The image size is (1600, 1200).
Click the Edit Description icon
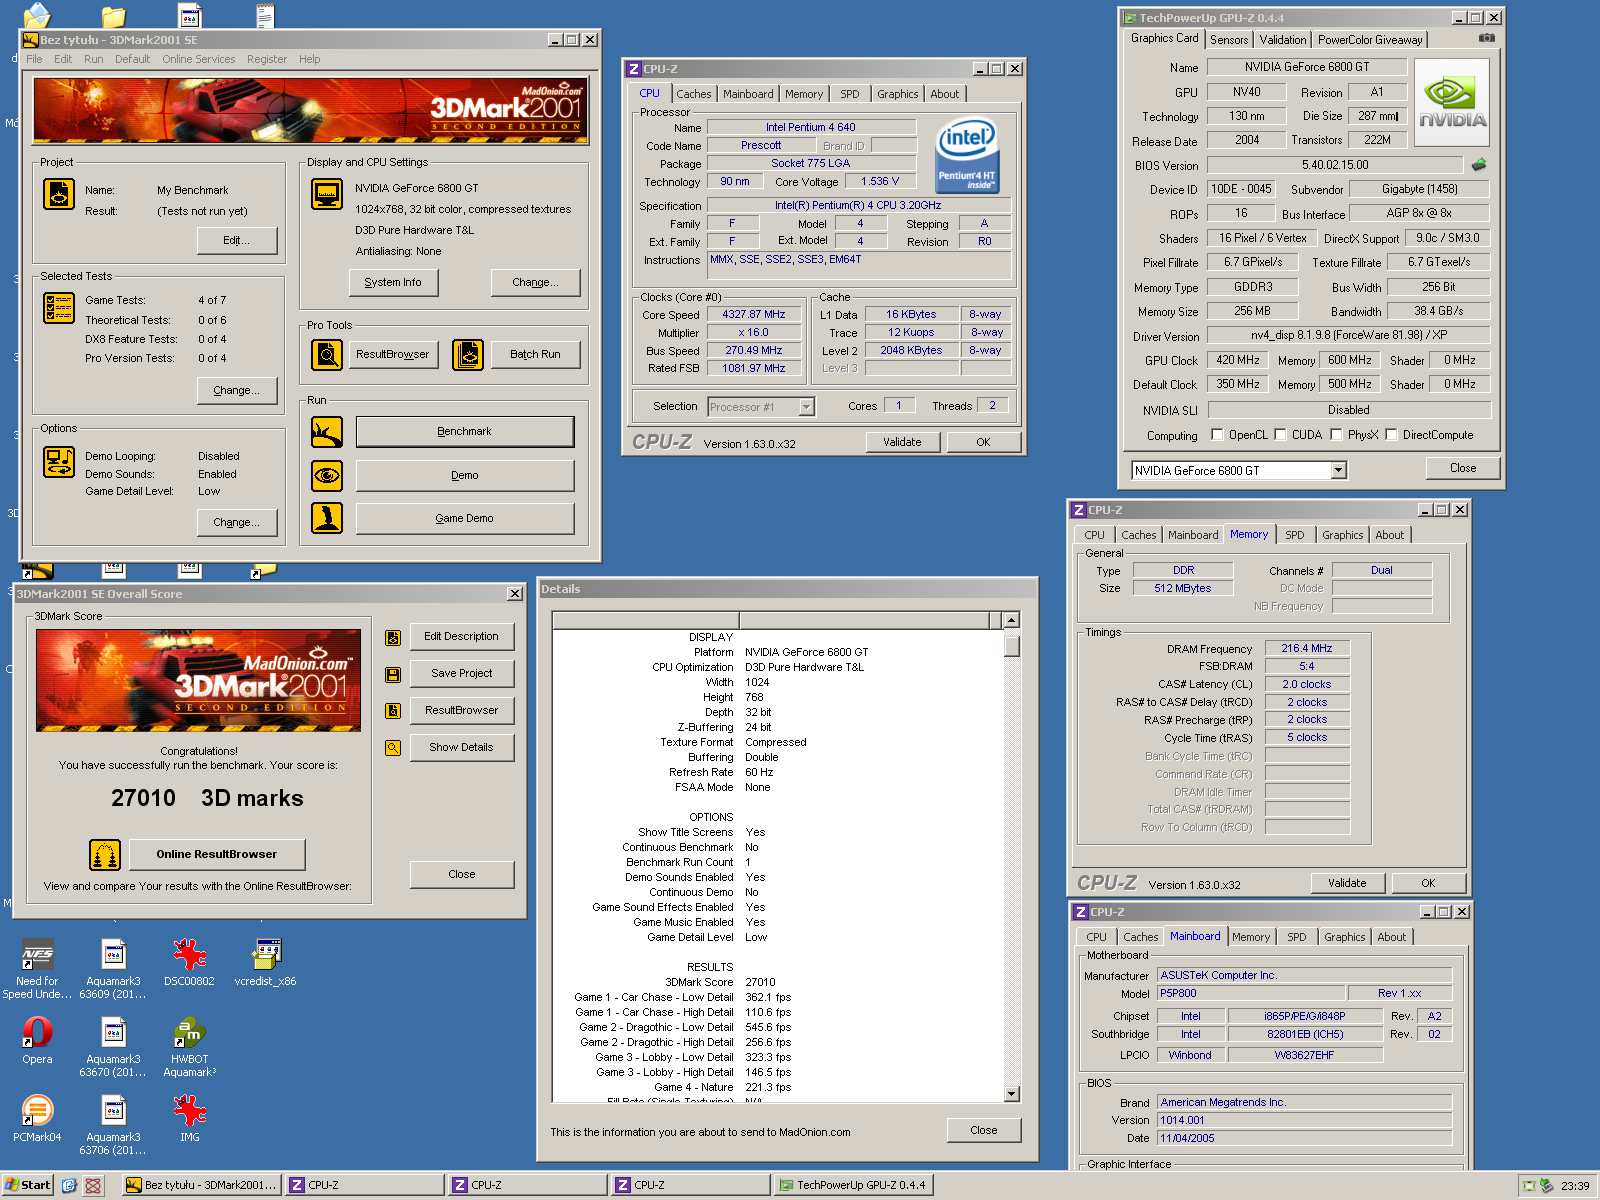(393, 637)
